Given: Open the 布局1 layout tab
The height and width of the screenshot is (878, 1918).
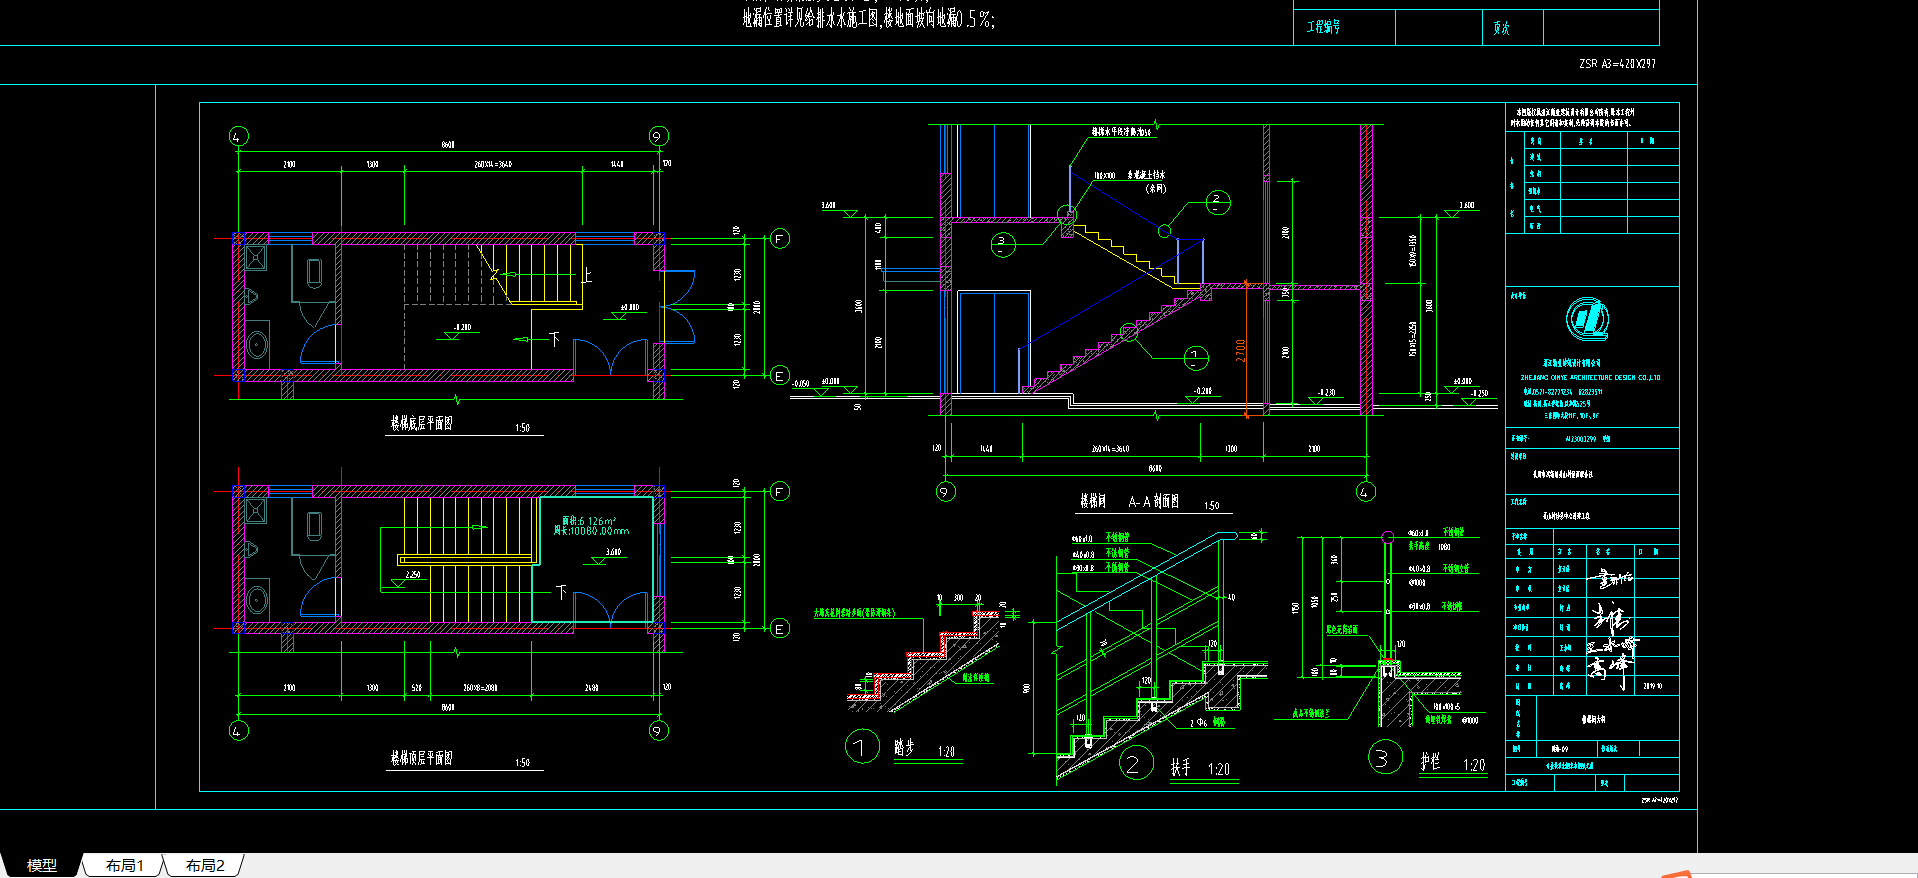Looking at the screenshot, I should (x=125, y=865).
